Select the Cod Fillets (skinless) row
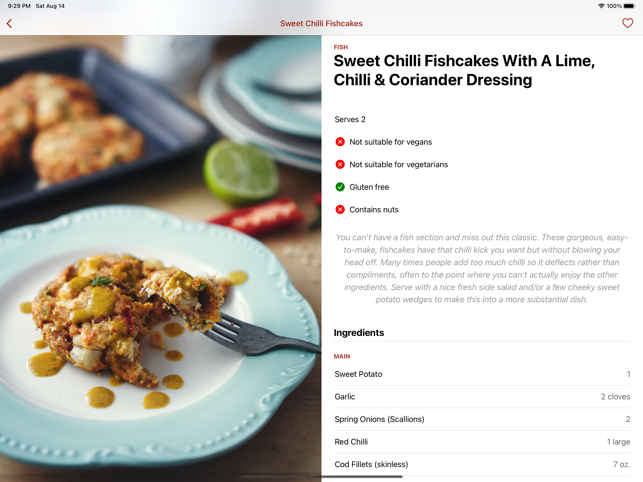 point(482,464)
